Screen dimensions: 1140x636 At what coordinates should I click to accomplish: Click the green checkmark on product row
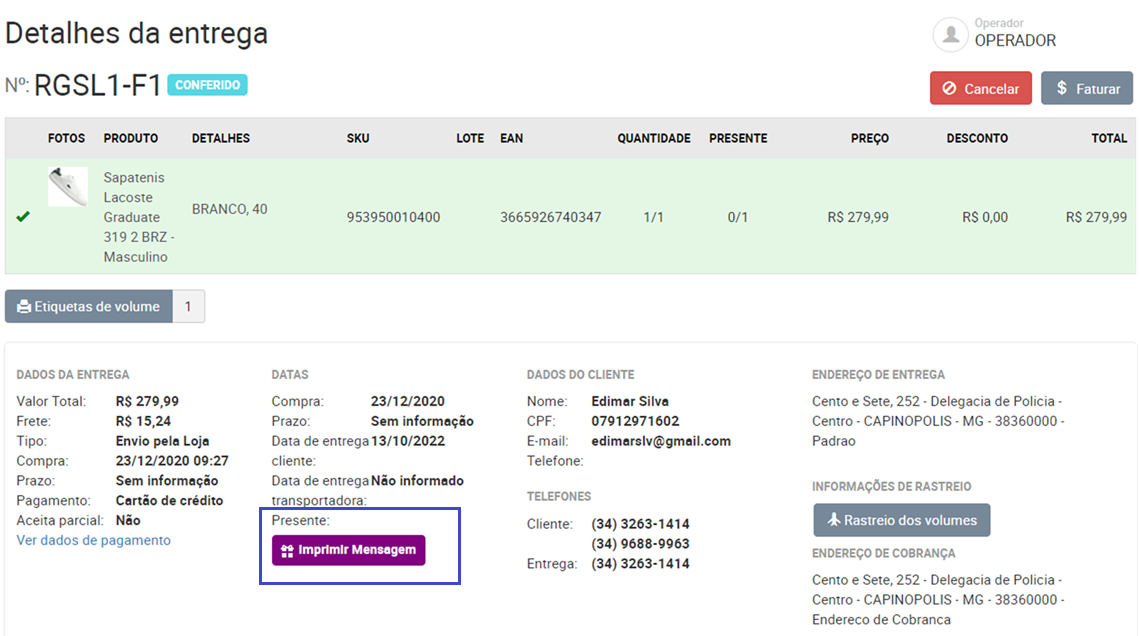pos(23,216)
